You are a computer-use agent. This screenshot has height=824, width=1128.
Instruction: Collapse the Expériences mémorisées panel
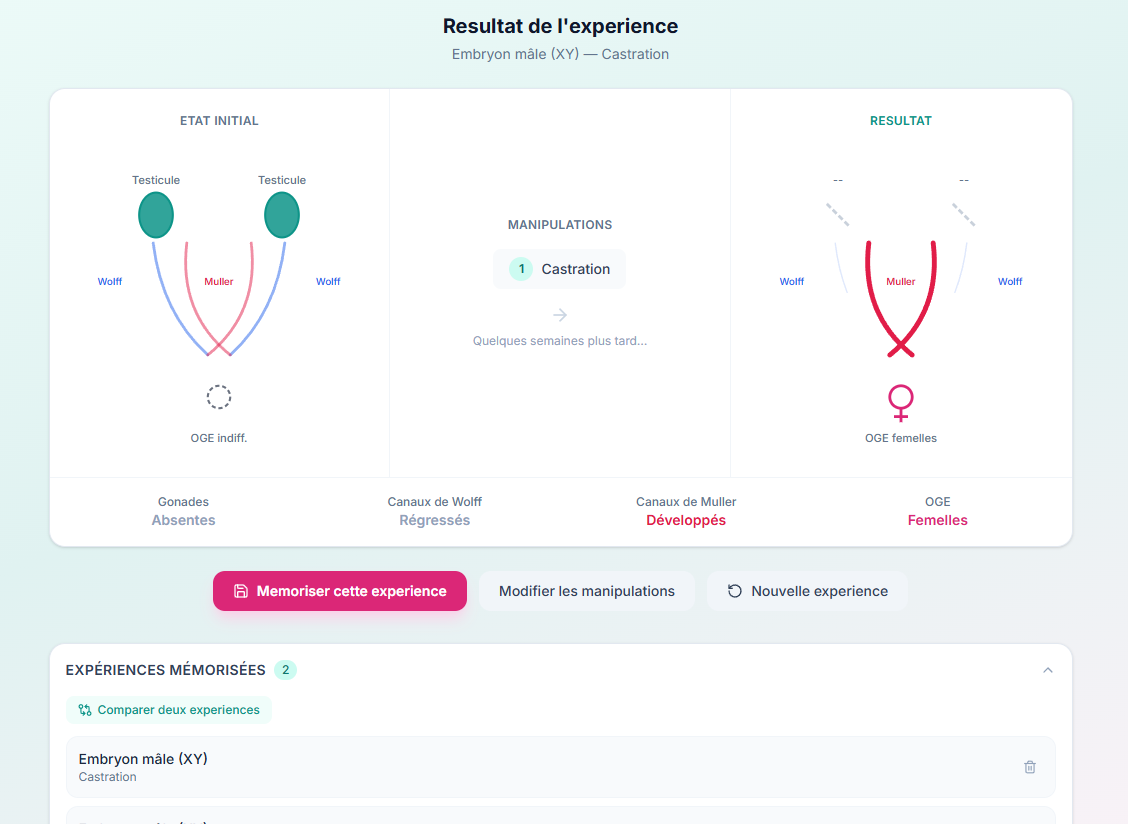(1047, 670)
